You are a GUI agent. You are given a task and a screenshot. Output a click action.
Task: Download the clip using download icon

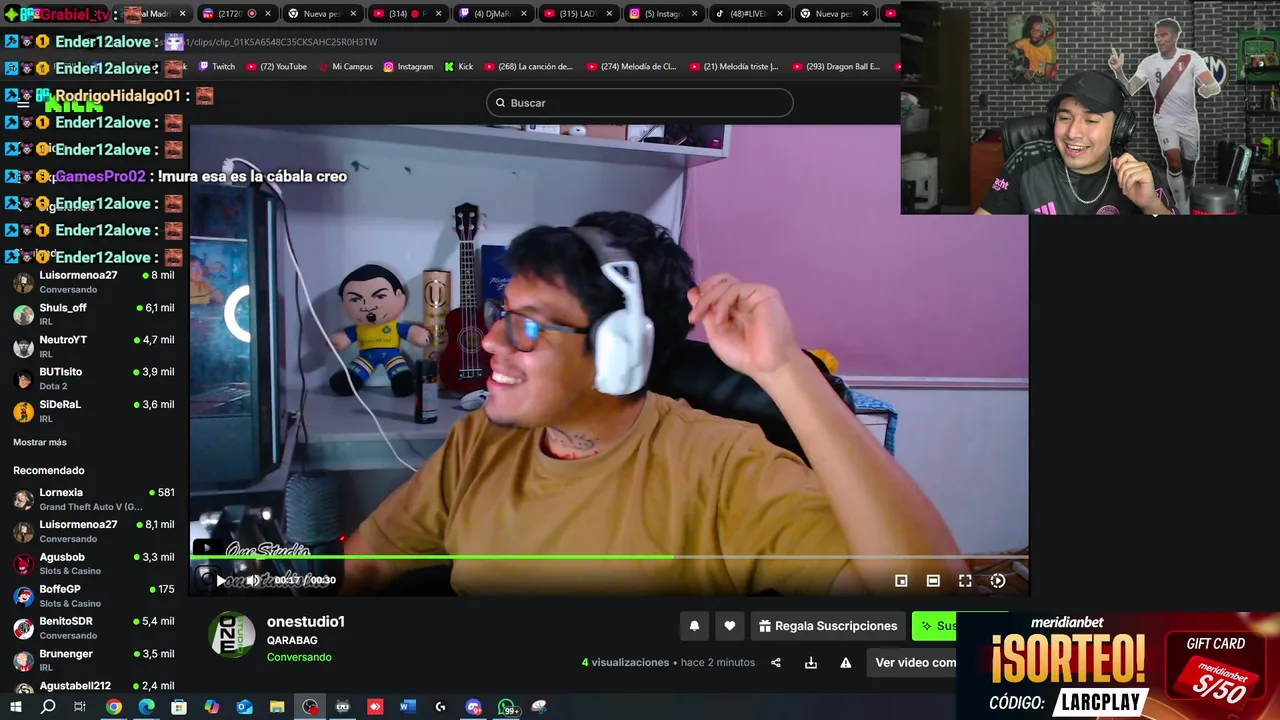coord(811,662)
